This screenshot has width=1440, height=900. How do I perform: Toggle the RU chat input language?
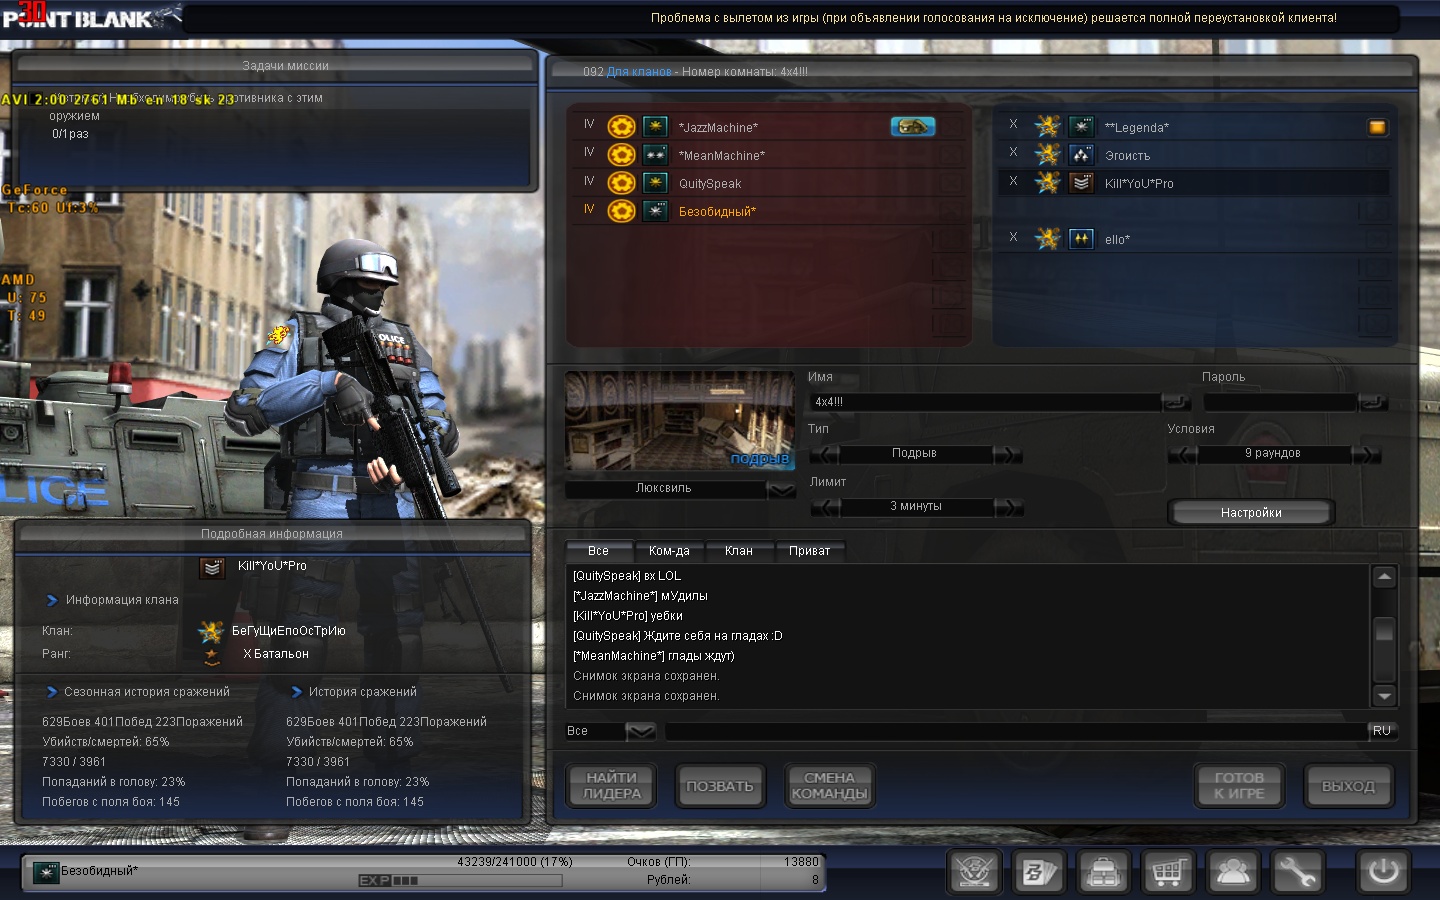(x=1382, y=731)
